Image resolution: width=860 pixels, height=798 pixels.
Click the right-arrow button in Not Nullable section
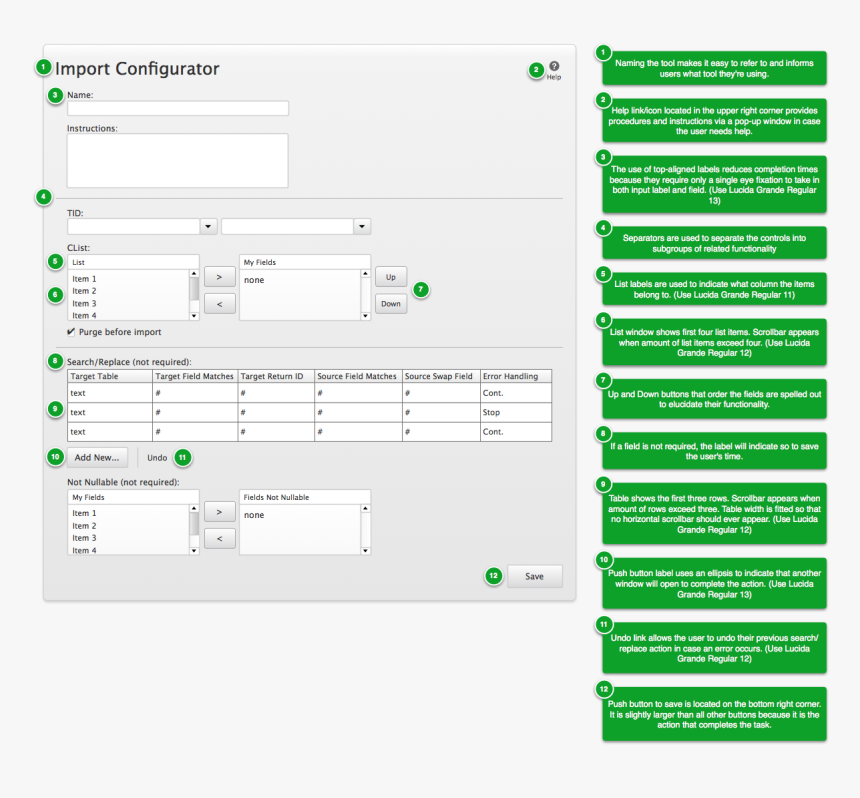coord(219,511)
